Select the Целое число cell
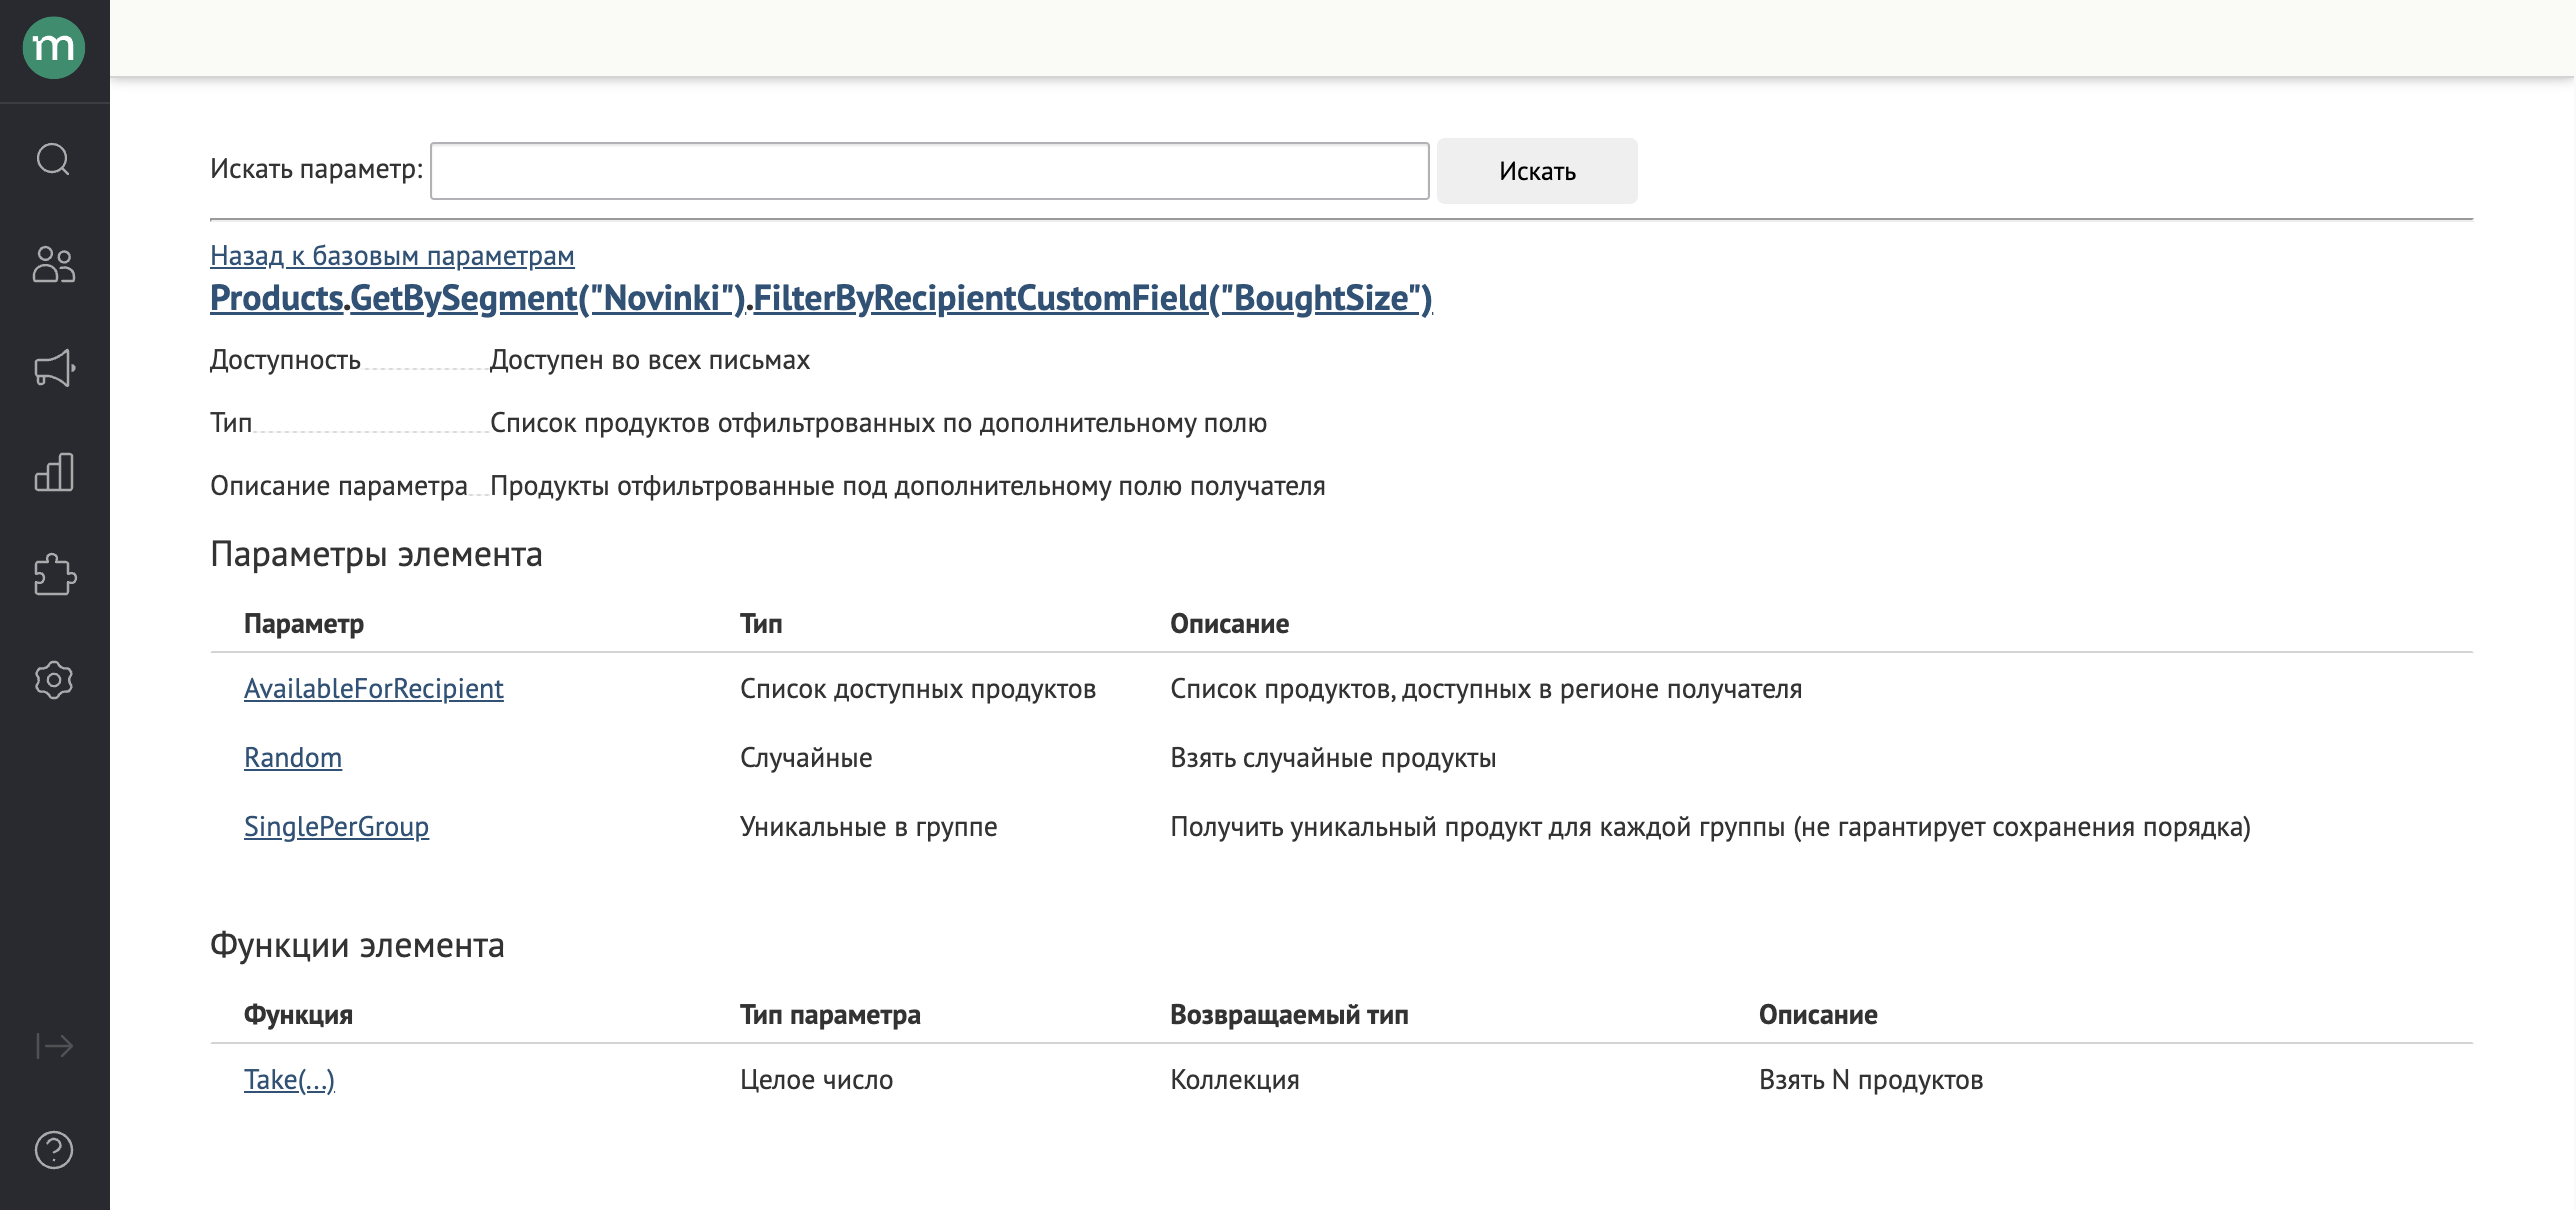 (x=817, y=1080)
